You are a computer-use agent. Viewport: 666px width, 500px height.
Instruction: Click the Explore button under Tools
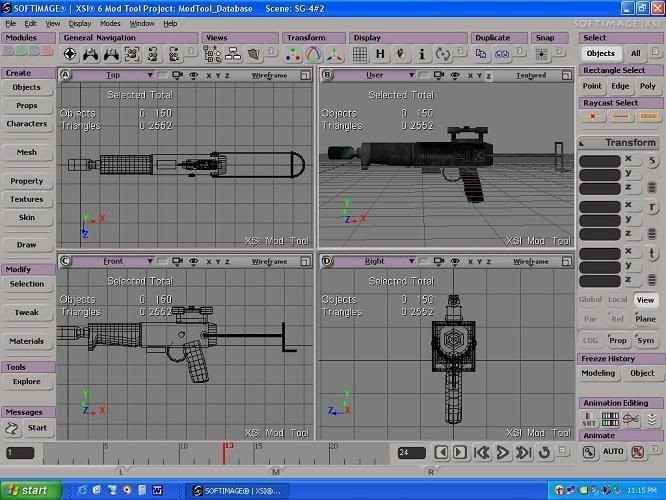(x=27, y=381)
